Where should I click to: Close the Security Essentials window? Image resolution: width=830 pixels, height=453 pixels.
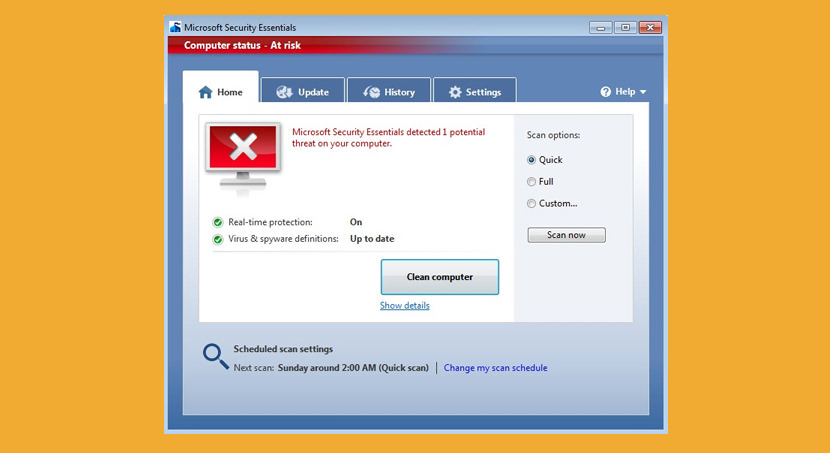click(650, 28)
